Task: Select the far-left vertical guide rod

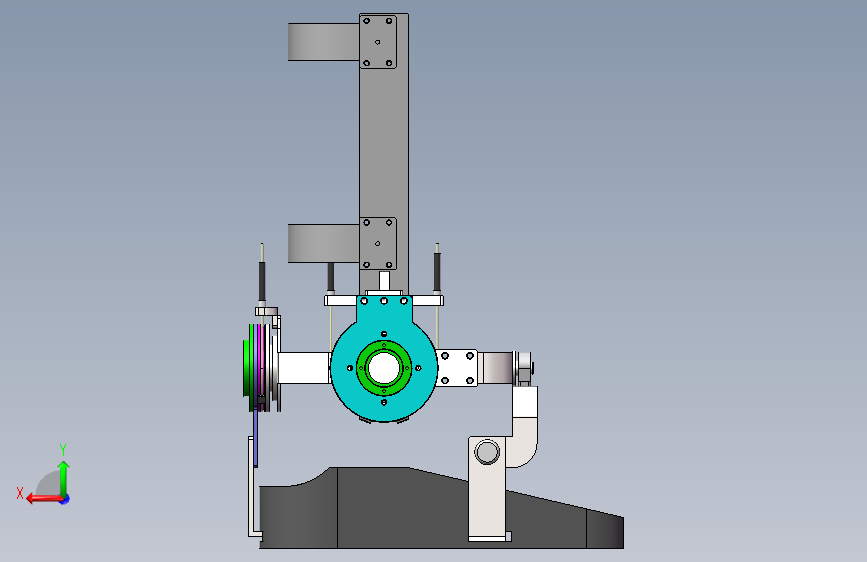Action: pos(262,275)
